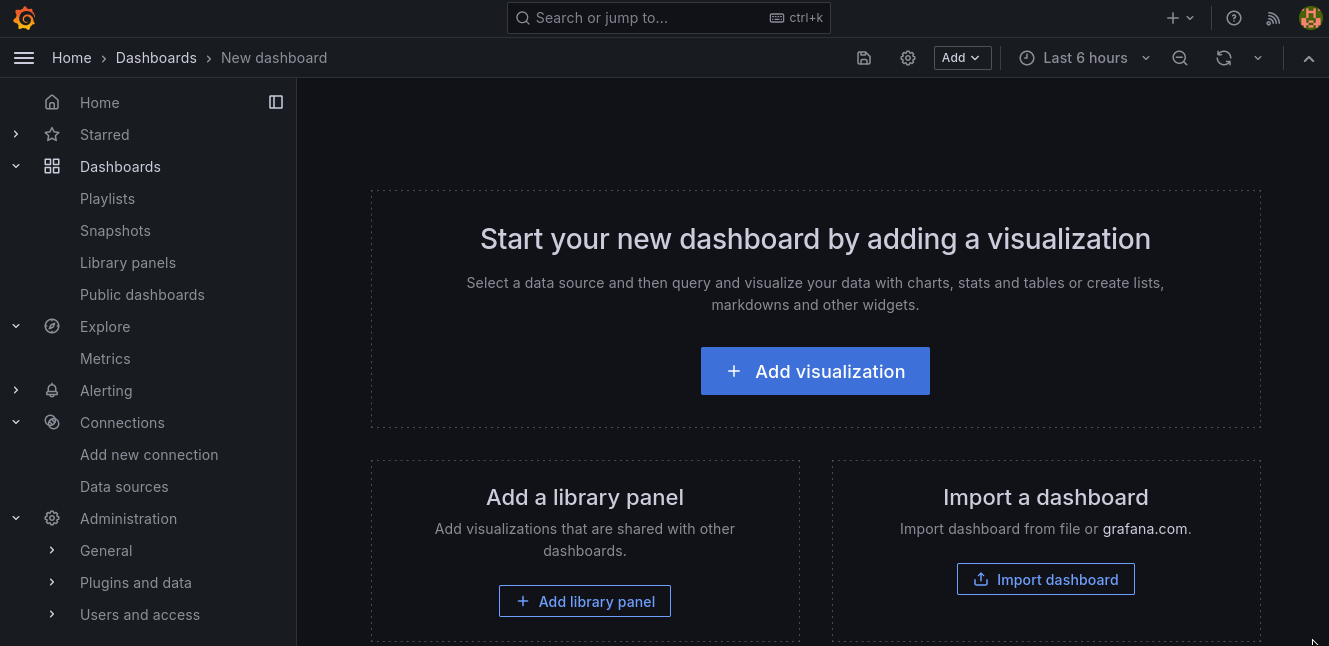This screenshot has height=646, width=1329.
Task: Collapse the top toolbar with up chevron
Action: 1308,58
